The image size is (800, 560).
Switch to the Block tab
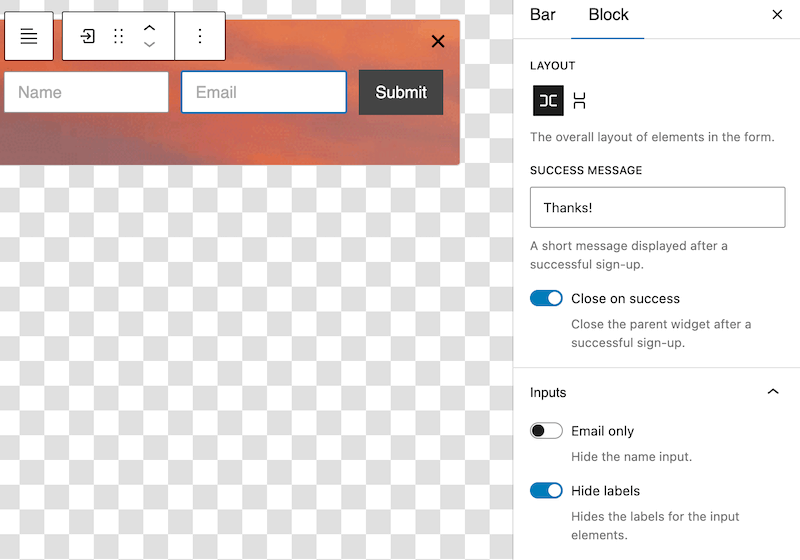tap(608, 15)
